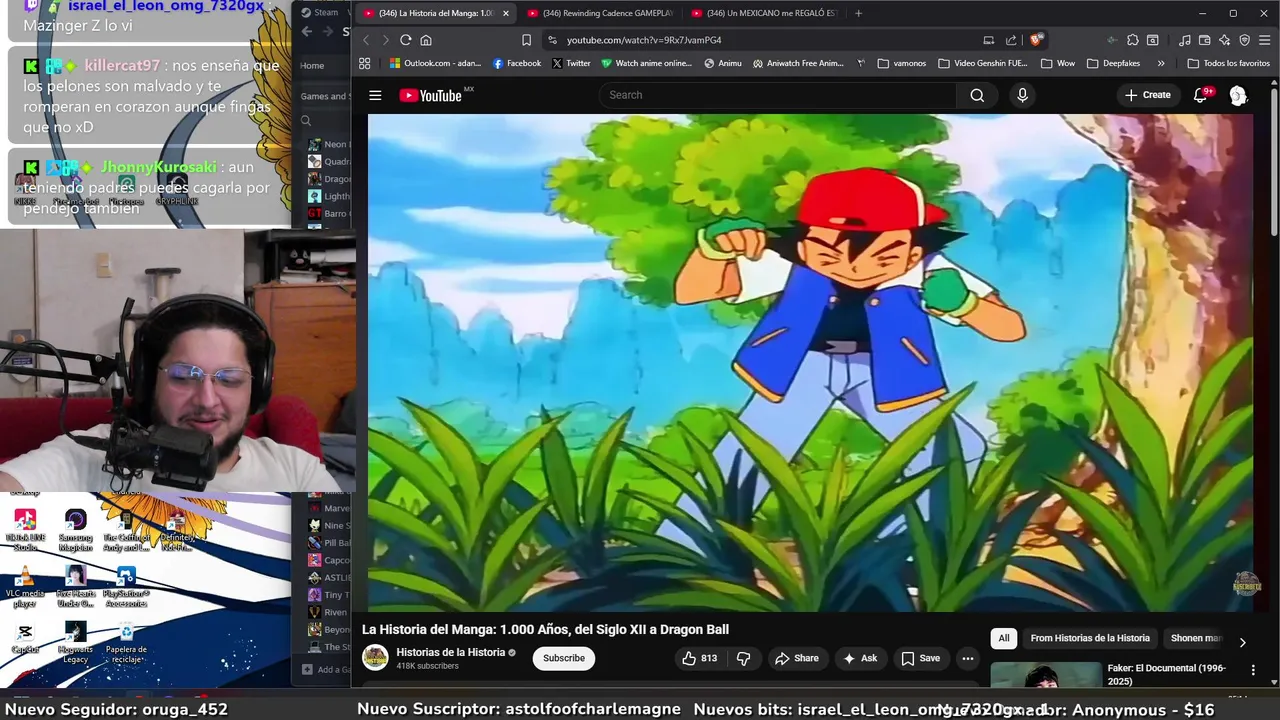This screenshot has height=720, width=1280.
Task: Bookmark this page with bookmark icon
Action: 526,40
